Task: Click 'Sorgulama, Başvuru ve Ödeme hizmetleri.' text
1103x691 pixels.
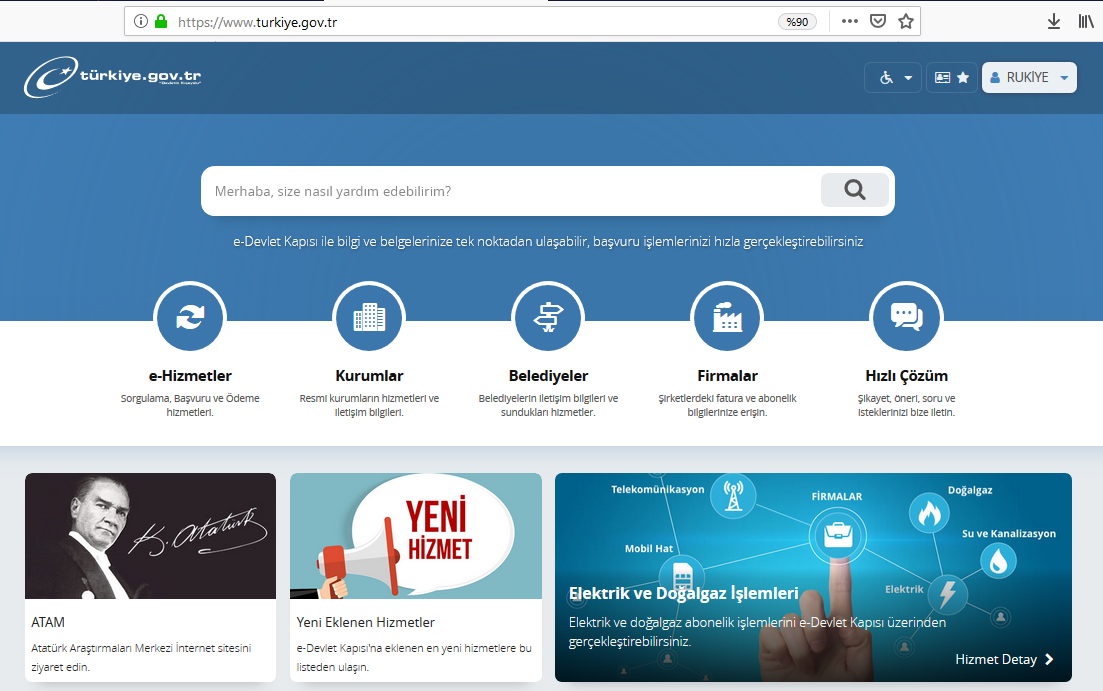Action: click(190, 405)
